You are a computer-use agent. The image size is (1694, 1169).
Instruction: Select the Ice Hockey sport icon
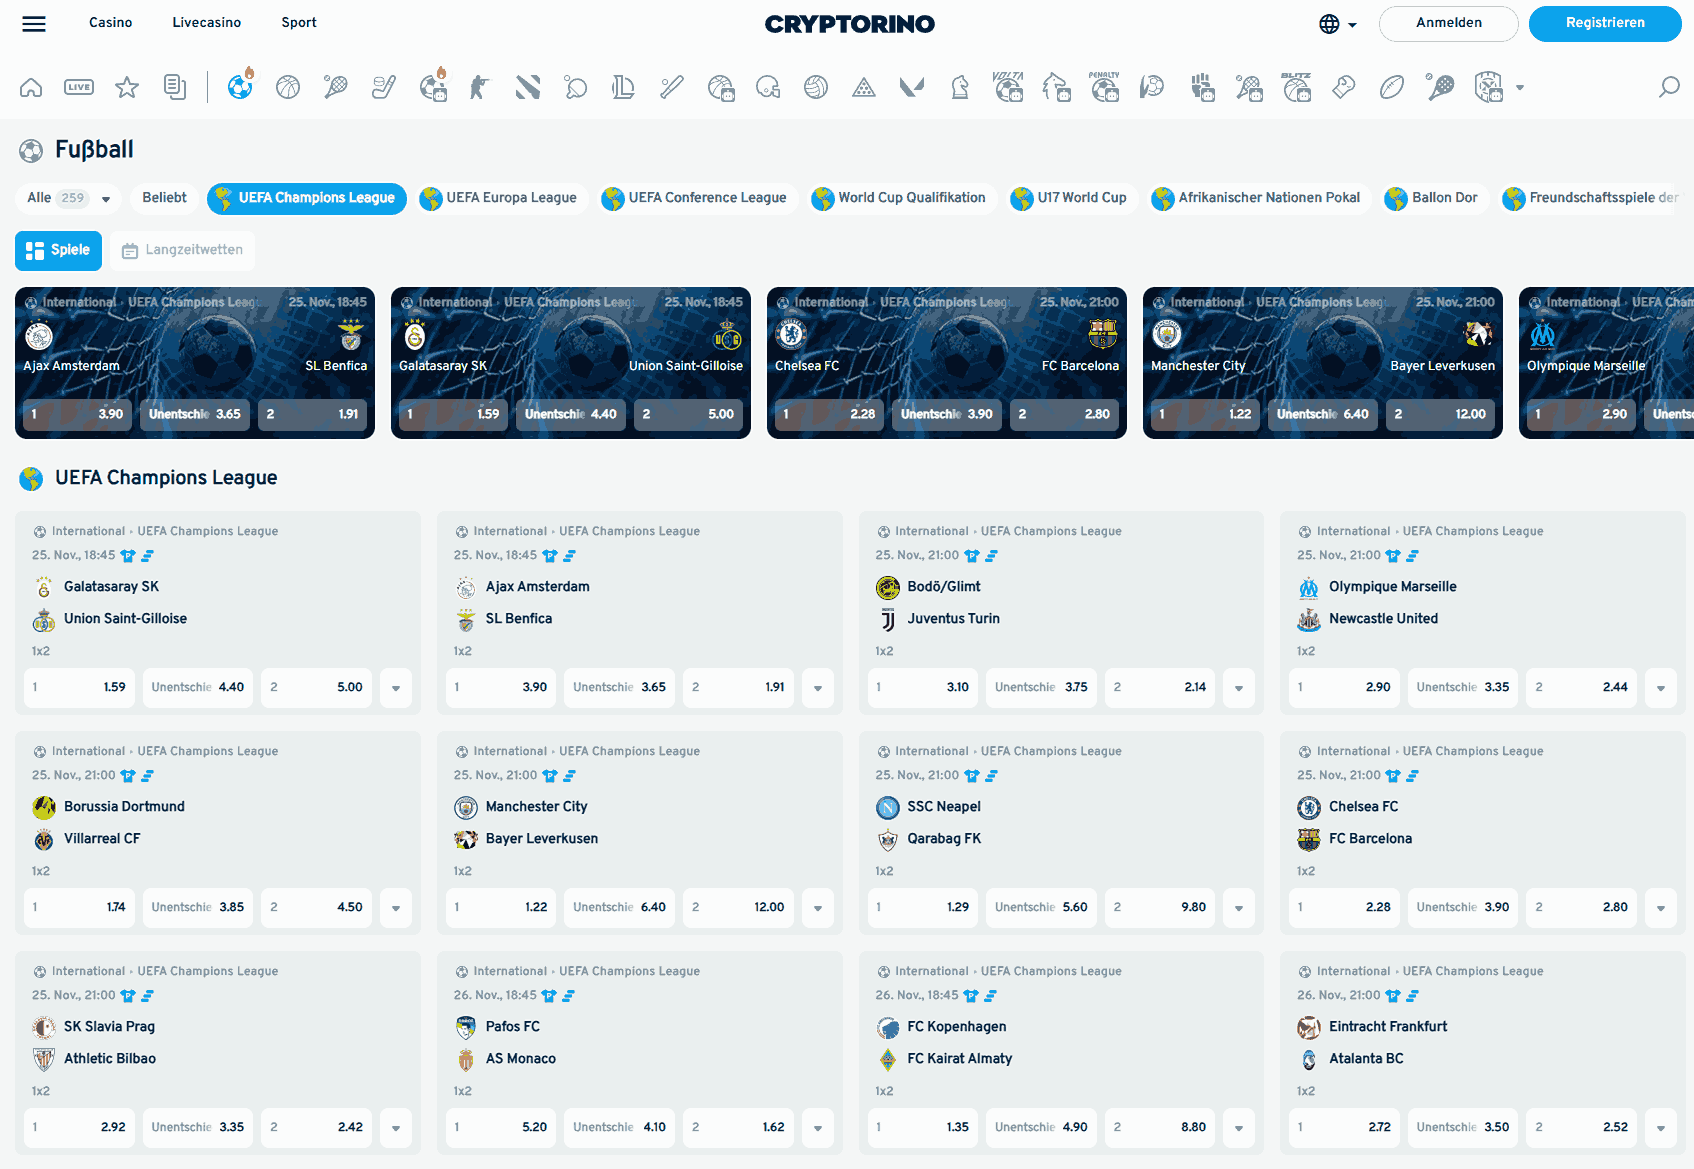(383, 87)
